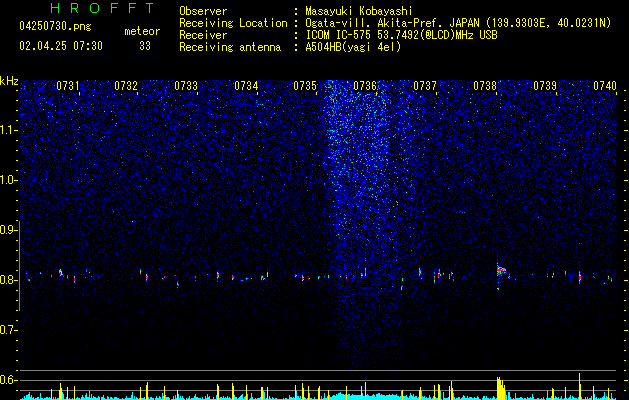The image size is (629, 400).
Task: Click the Ogata-vill. Akita-Pref. JAPAN location text
Action: pyautogui.click(x=458, y=23)
